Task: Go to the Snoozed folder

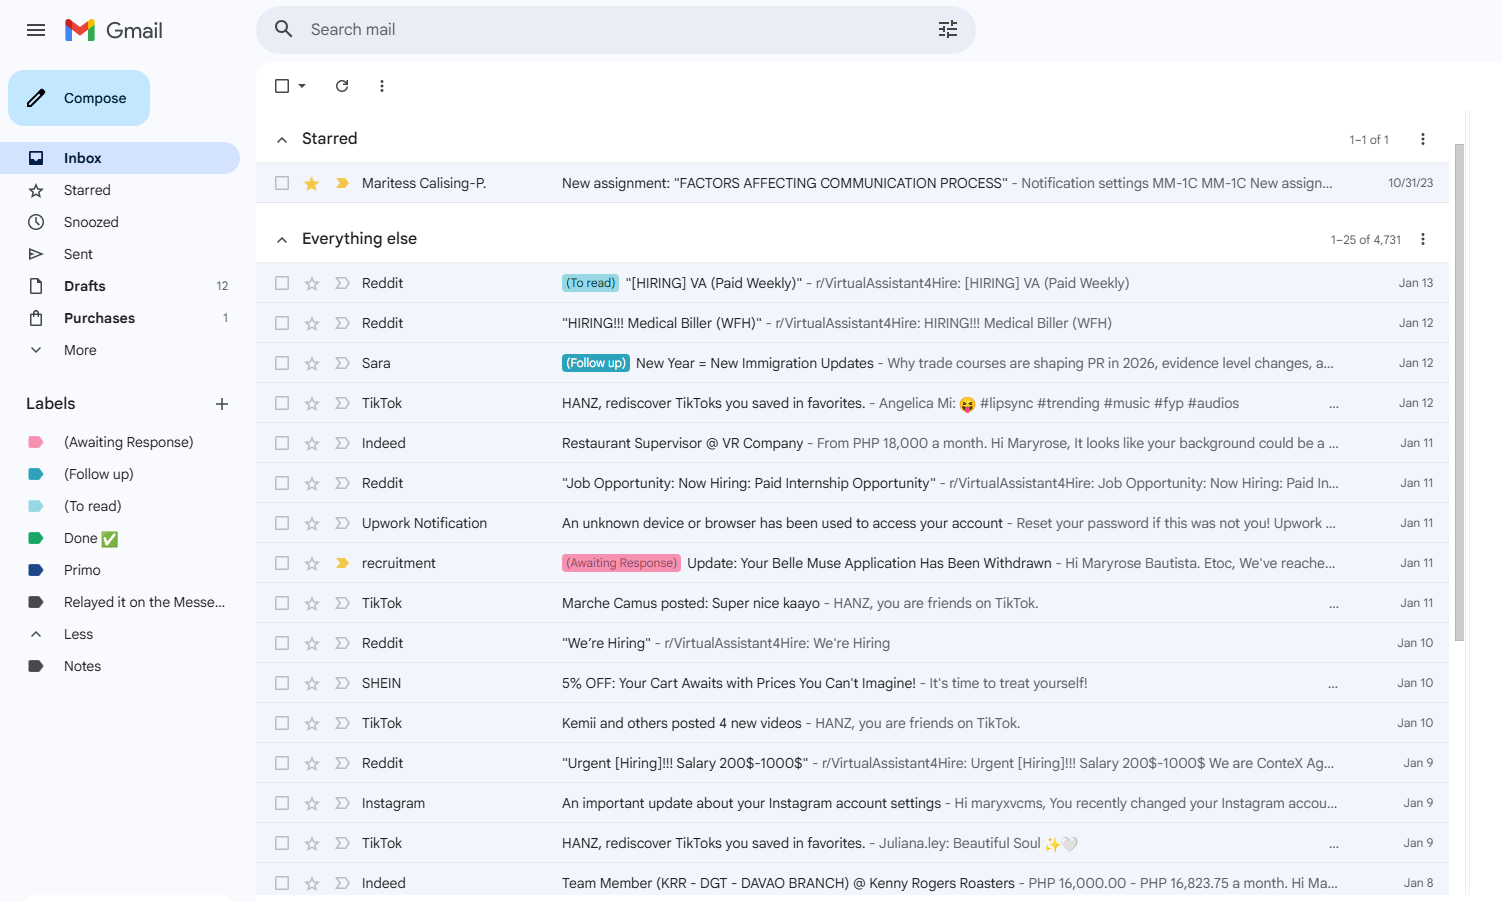Action: click(x=91, y=222)
